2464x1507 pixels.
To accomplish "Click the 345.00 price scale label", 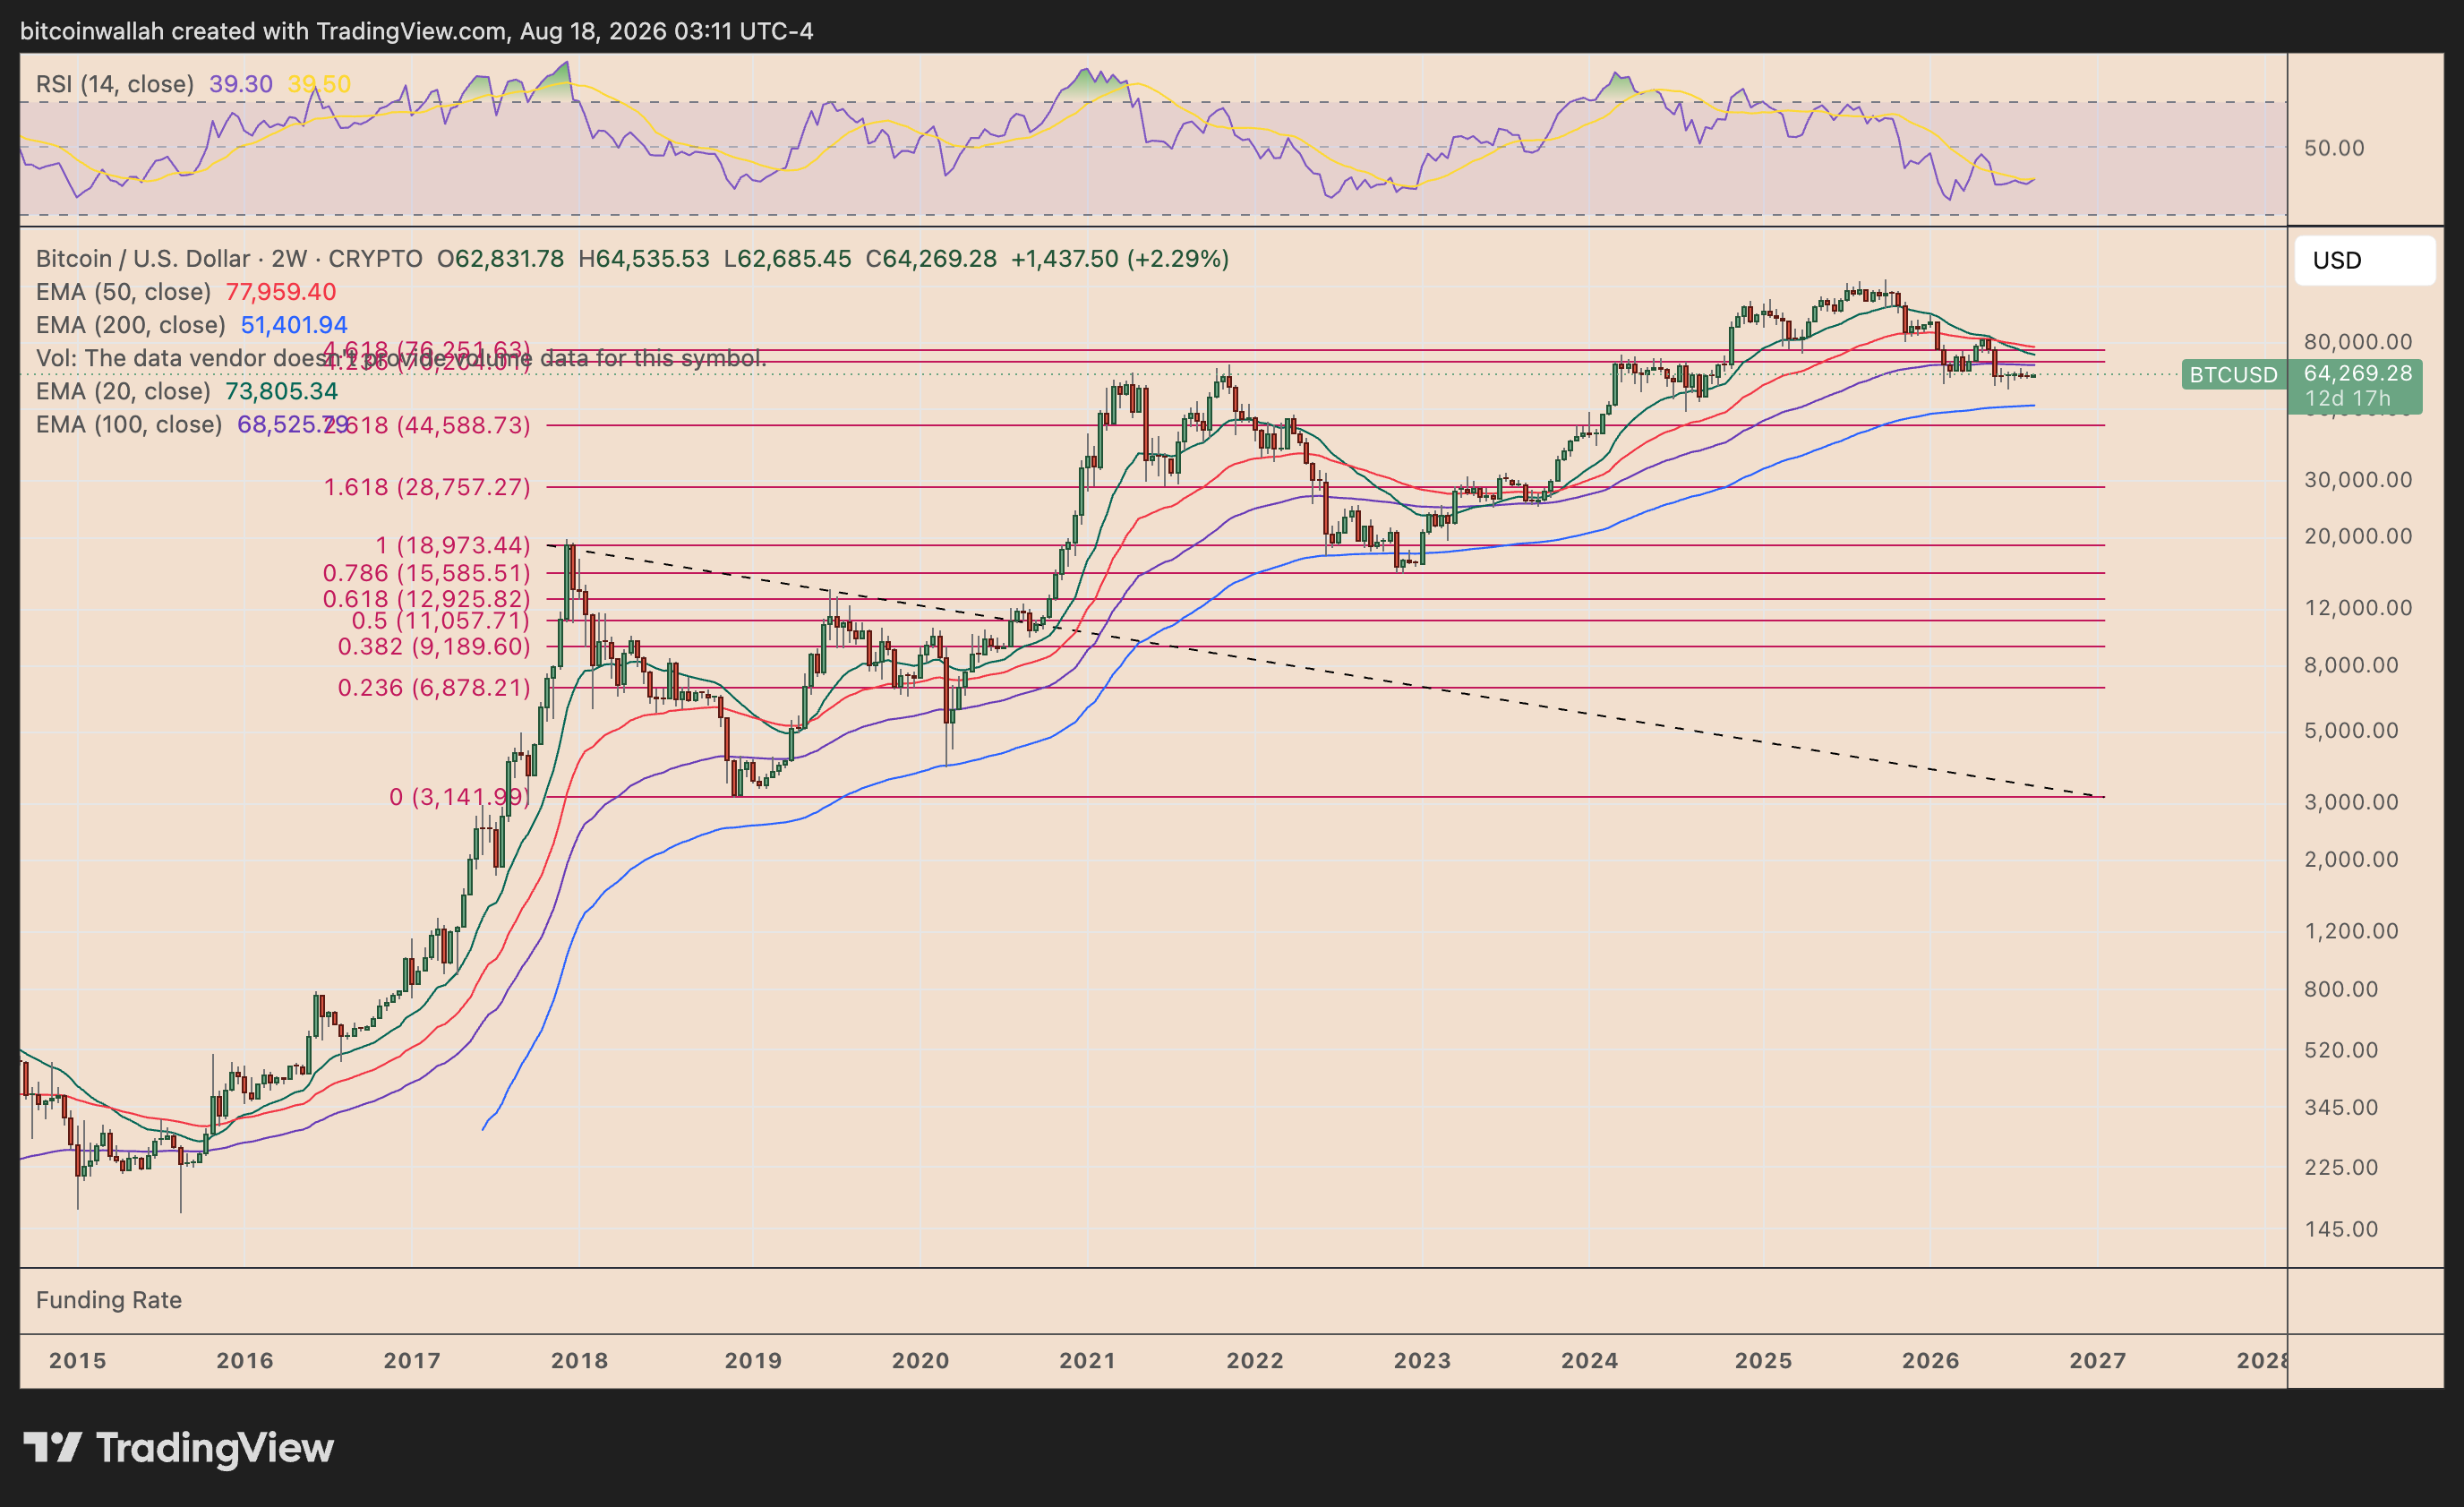I will 2341,1108.
